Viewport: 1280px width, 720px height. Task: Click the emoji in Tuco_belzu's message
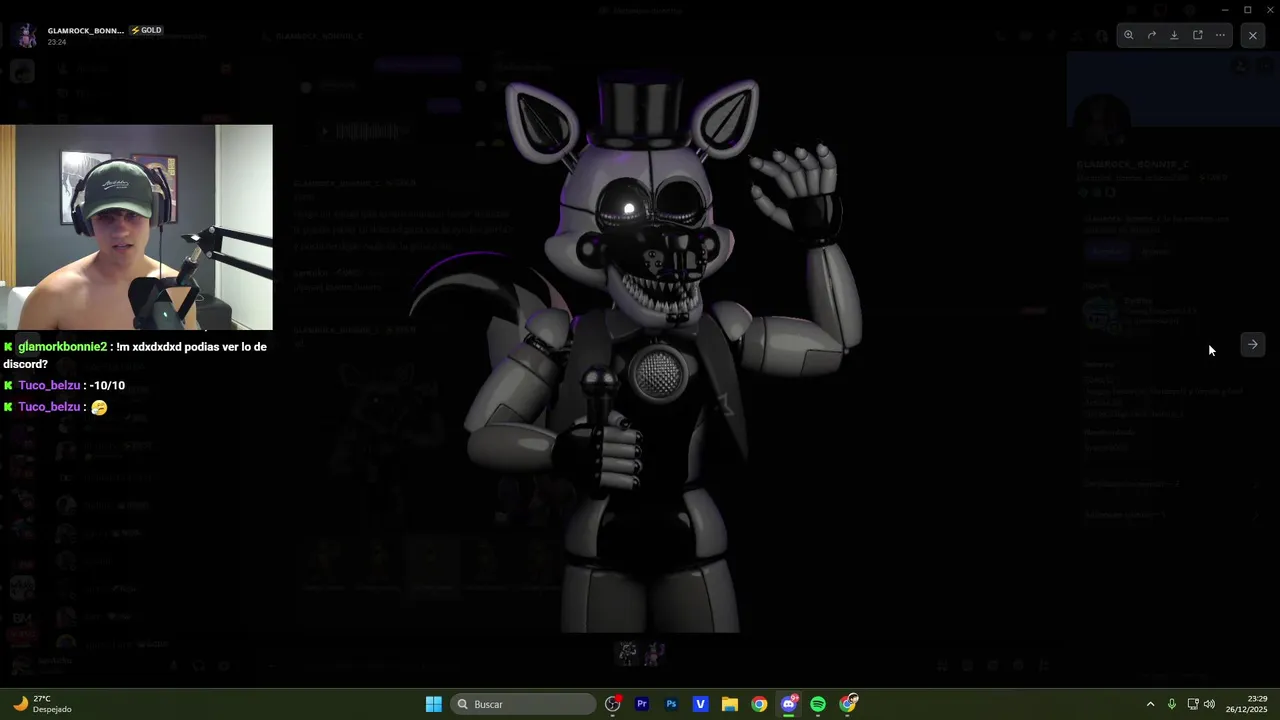[98, 407]
